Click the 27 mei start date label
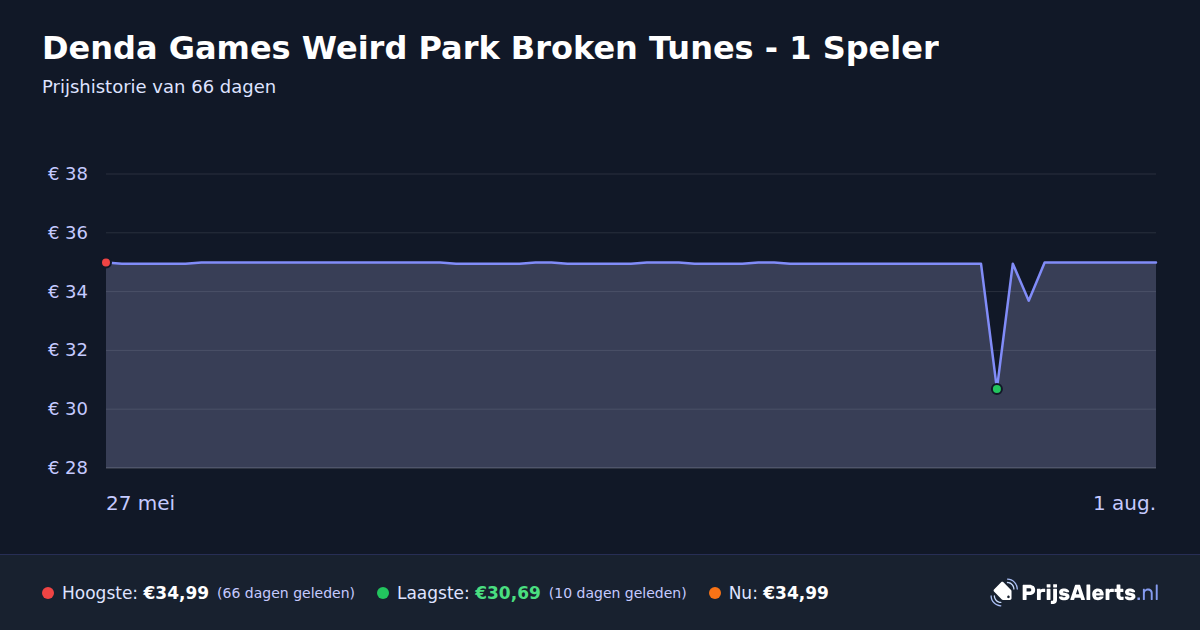 (x=140, y=503)
